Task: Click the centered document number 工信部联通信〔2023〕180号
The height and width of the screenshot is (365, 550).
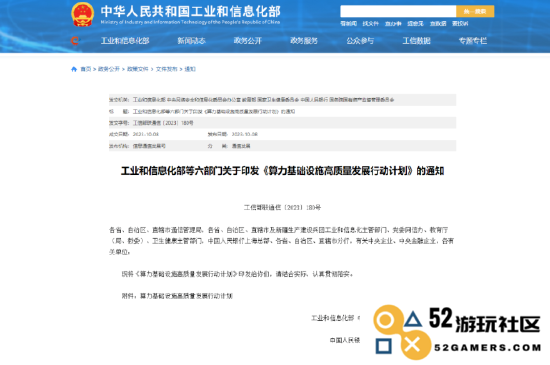Action: click(x=282, y=208)
